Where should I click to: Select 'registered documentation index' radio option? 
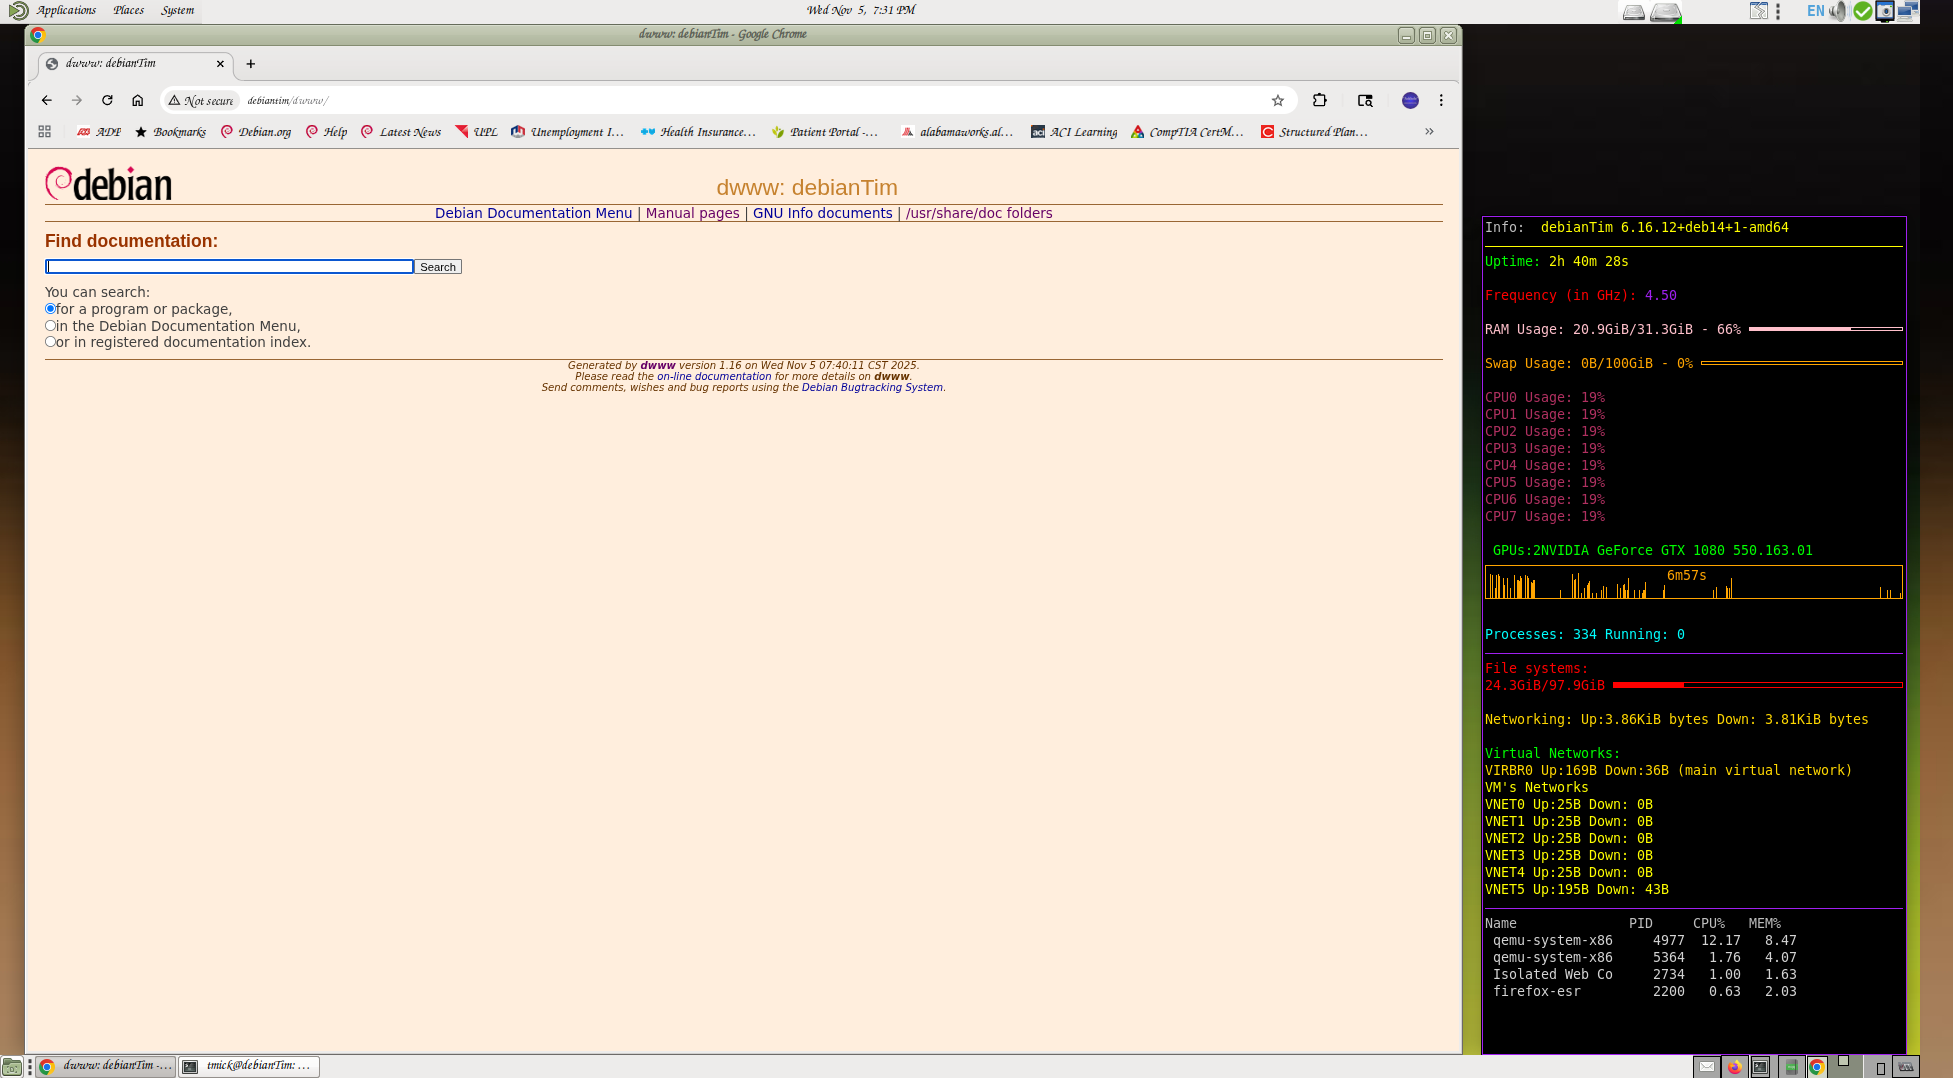(x=50, y=342)
